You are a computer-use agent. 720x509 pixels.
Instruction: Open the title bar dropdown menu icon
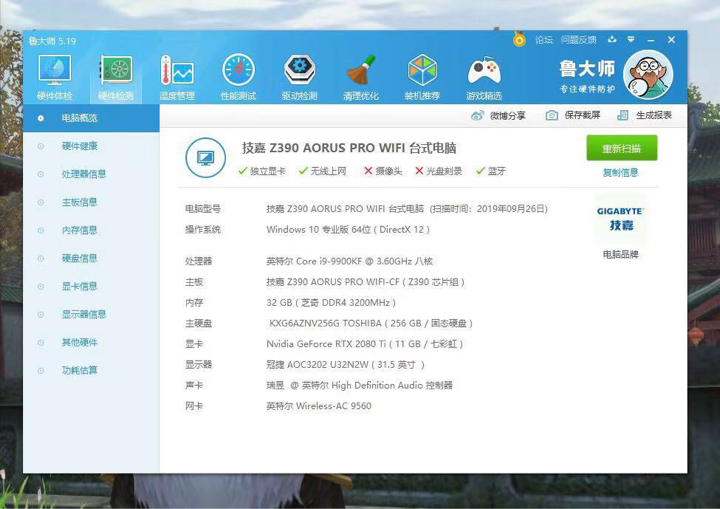pyautogui.click(x=631, y=40)
